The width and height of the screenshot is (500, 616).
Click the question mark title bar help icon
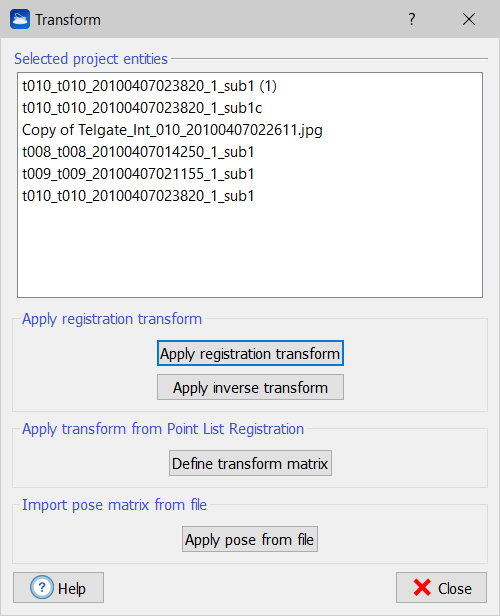click(411, 19)
